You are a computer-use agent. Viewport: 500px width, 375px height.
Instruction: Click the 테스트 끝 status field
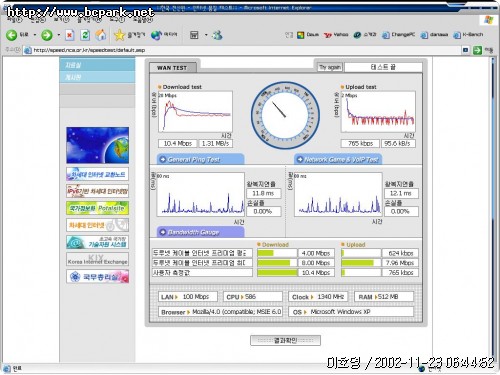(383, 67)
